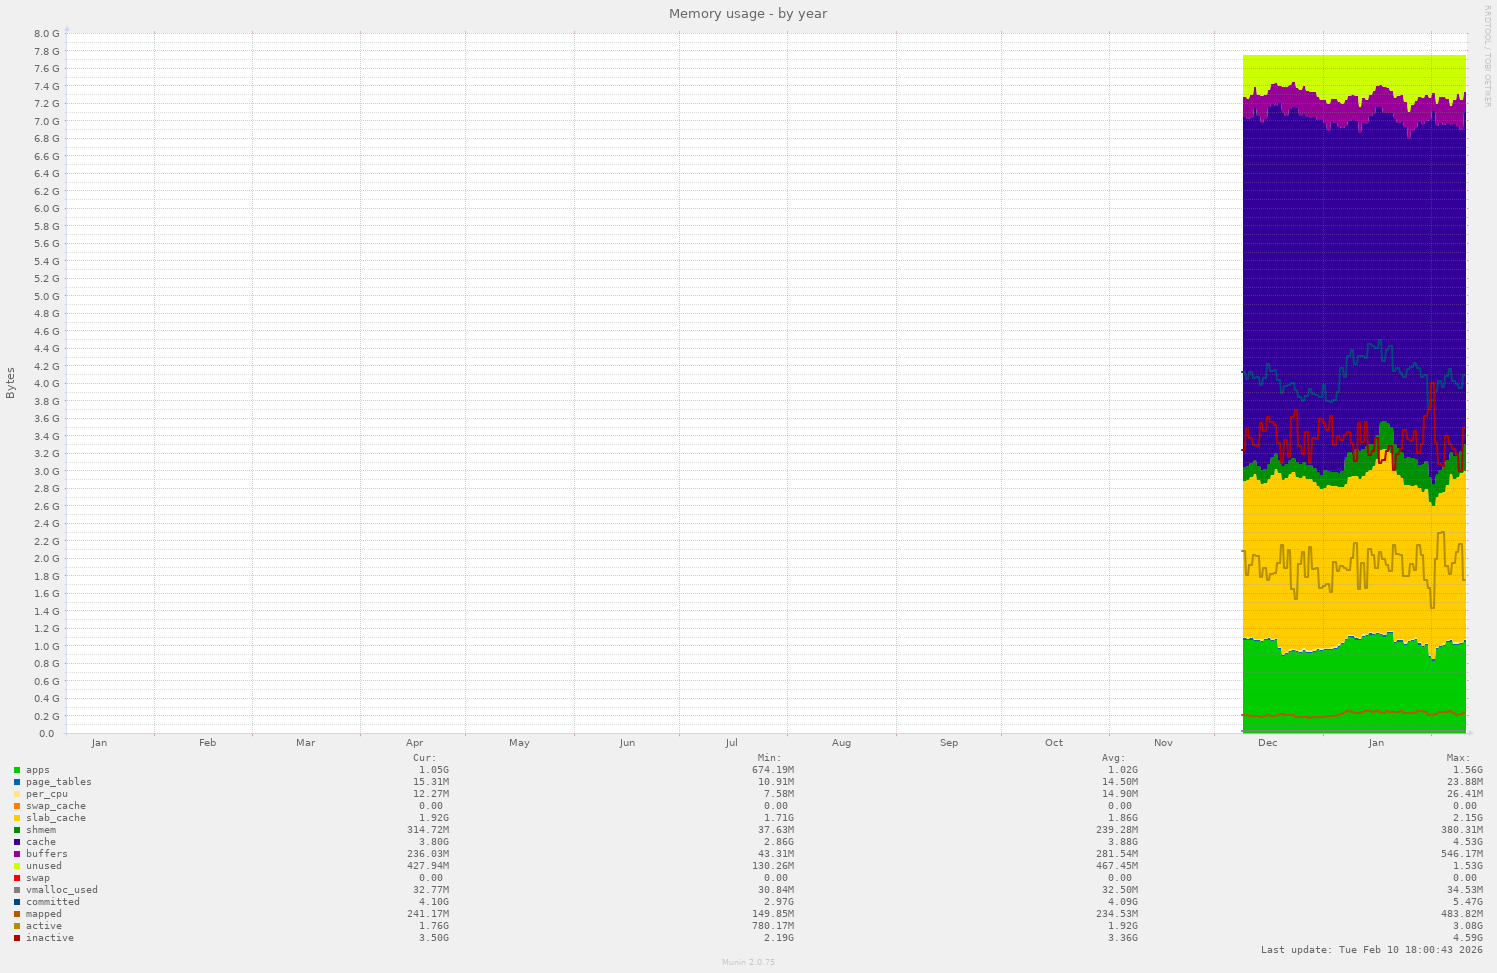Click the olive active legend swatch
This screenshot has height=973, width=1497.
point(16,925)
